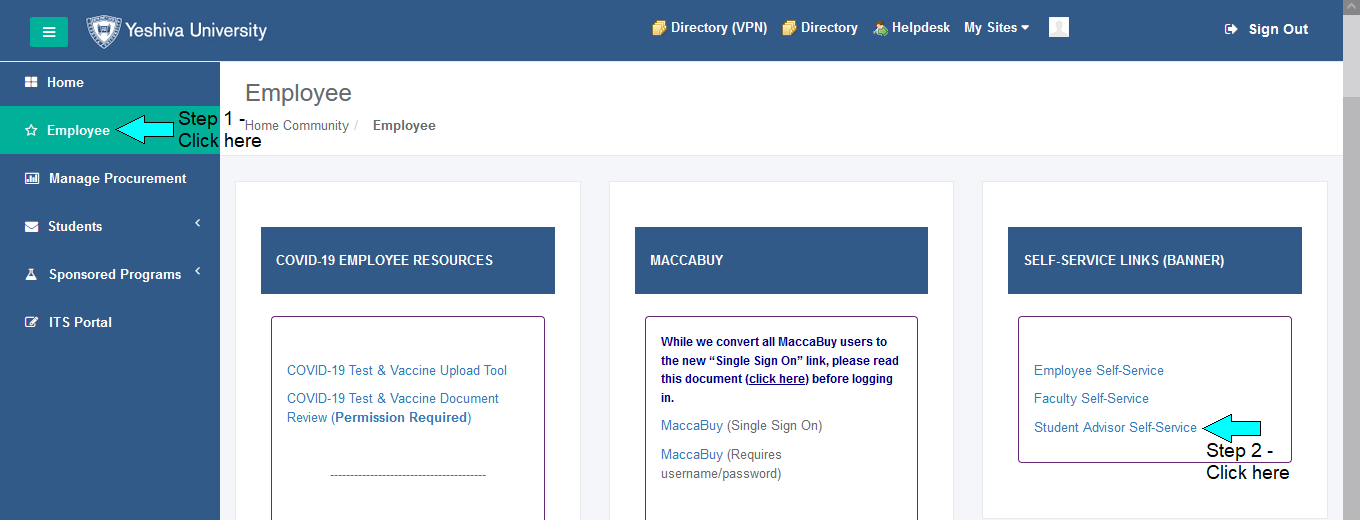Click the Helpdesk icon in header
Image resolution: width=1360 pixels, height=520 pixels.
pos(880,28)
